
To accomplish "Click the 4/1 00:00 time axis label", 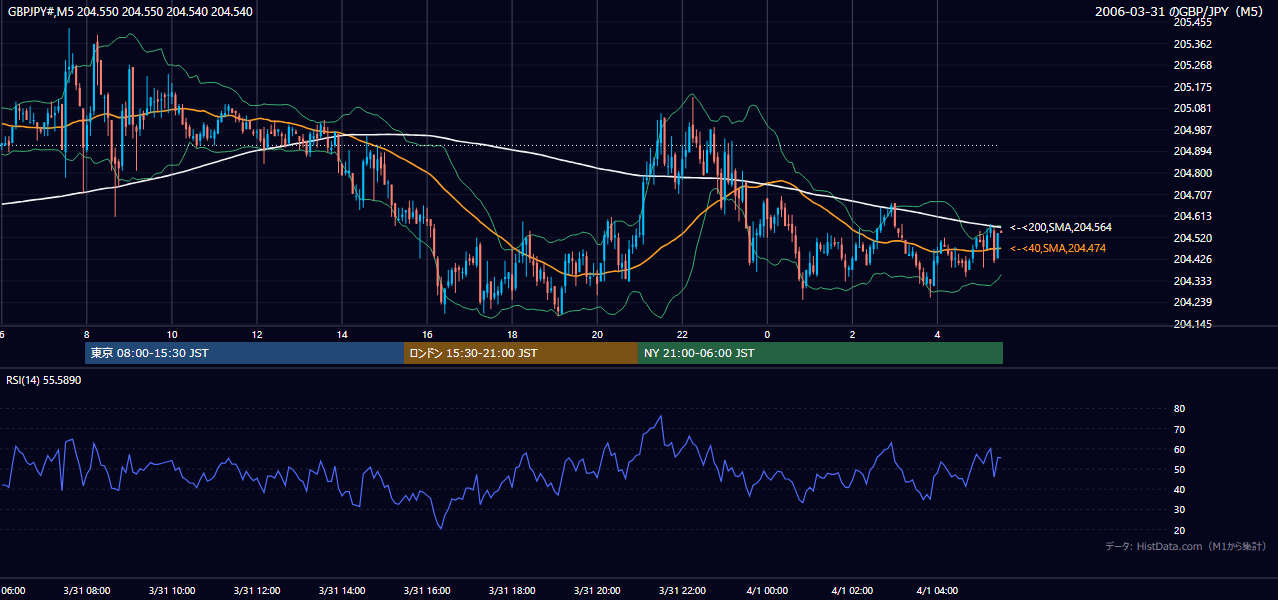I will (x=767, y=591).
